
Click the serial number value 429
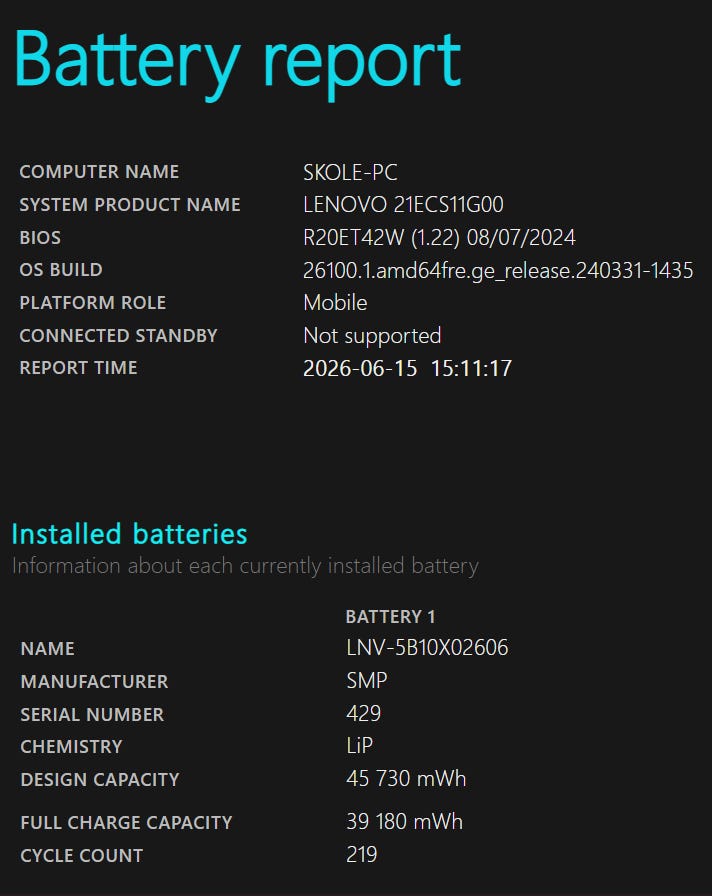click(363, 714)
